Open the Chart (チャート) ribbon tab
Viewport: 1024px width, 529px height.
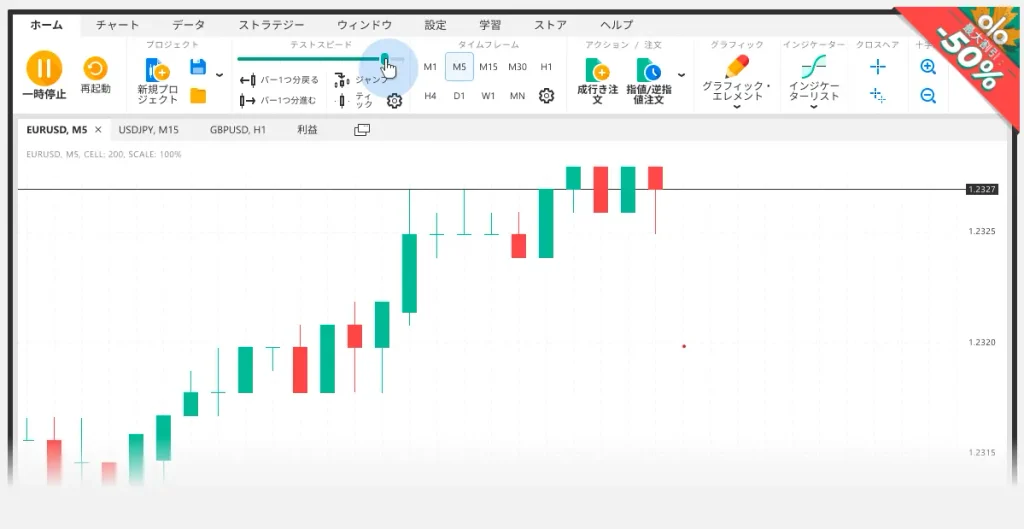[118, 25]
